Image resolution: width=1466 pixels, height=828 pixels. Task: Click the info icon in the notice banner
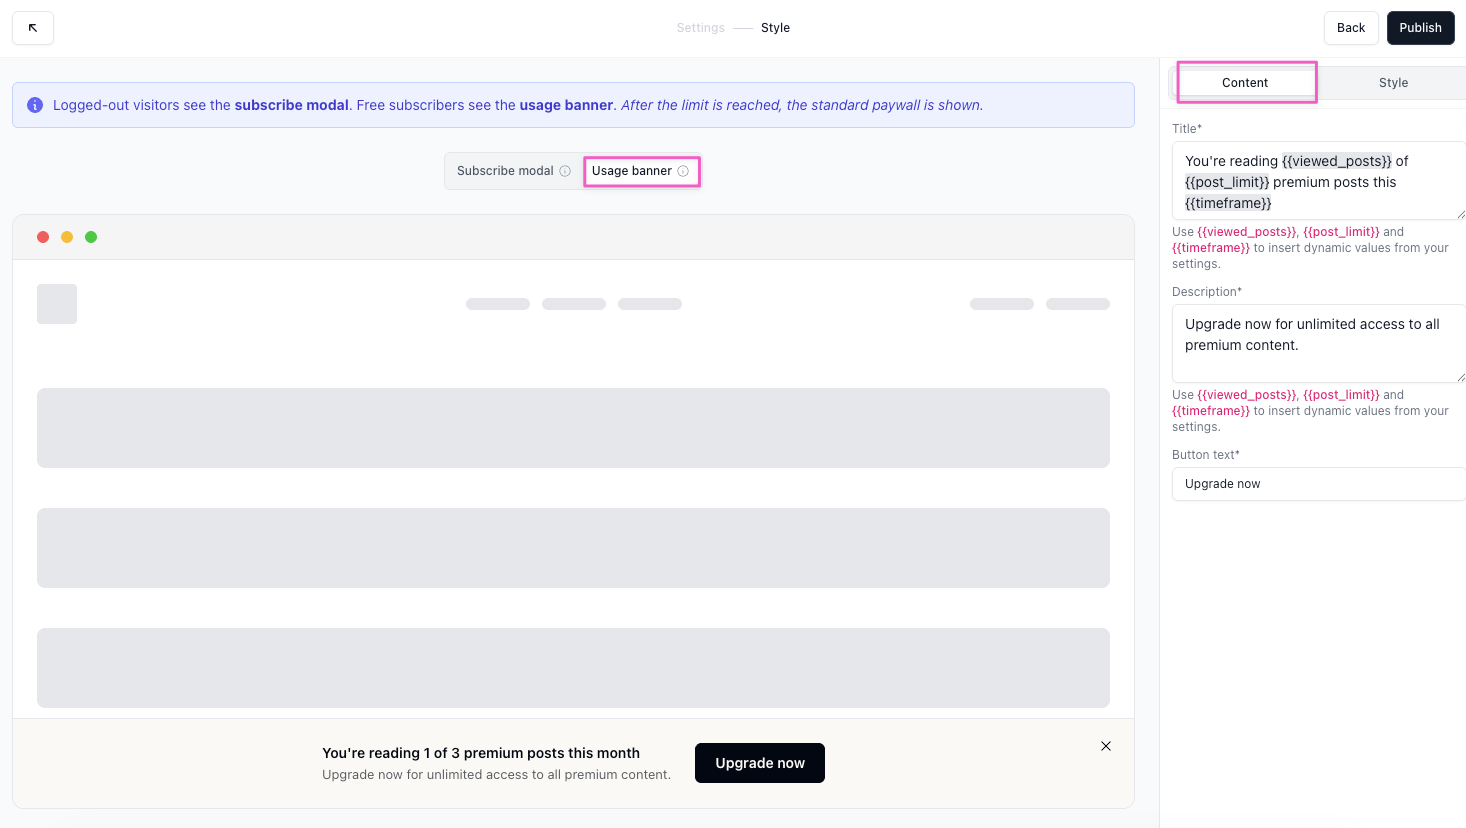(35, 105)
